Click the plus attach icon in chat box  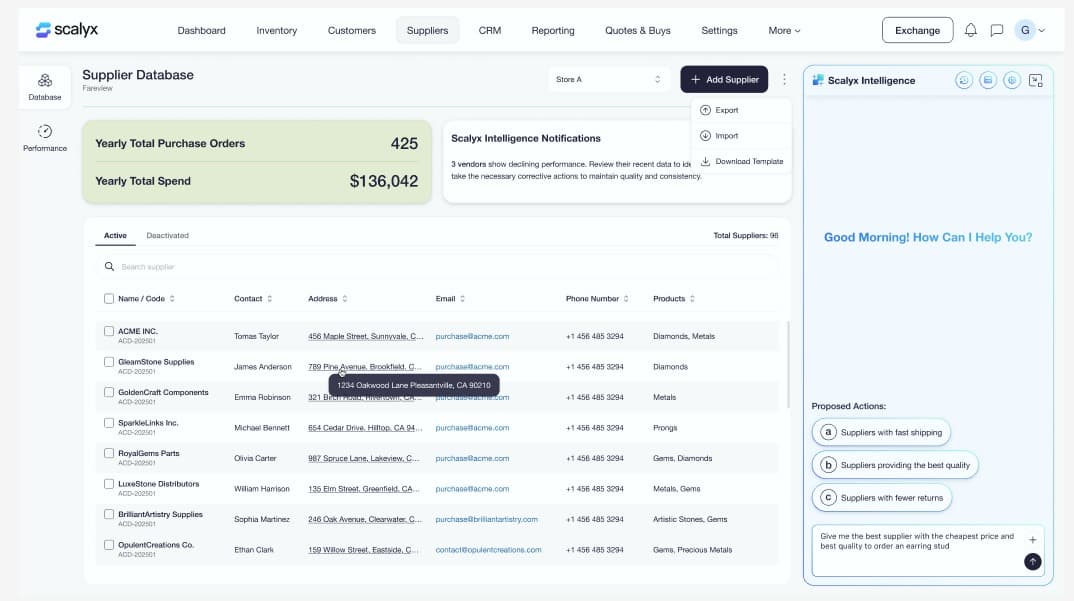pos(1032,540)
